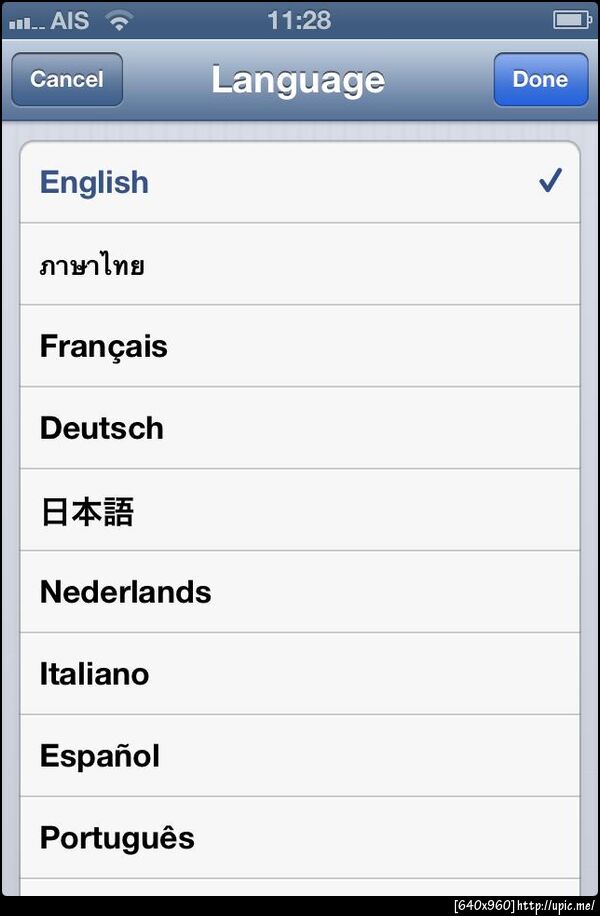
Task: Choose ภาษาไทย (Thai) language
Action: pos(92,265)
